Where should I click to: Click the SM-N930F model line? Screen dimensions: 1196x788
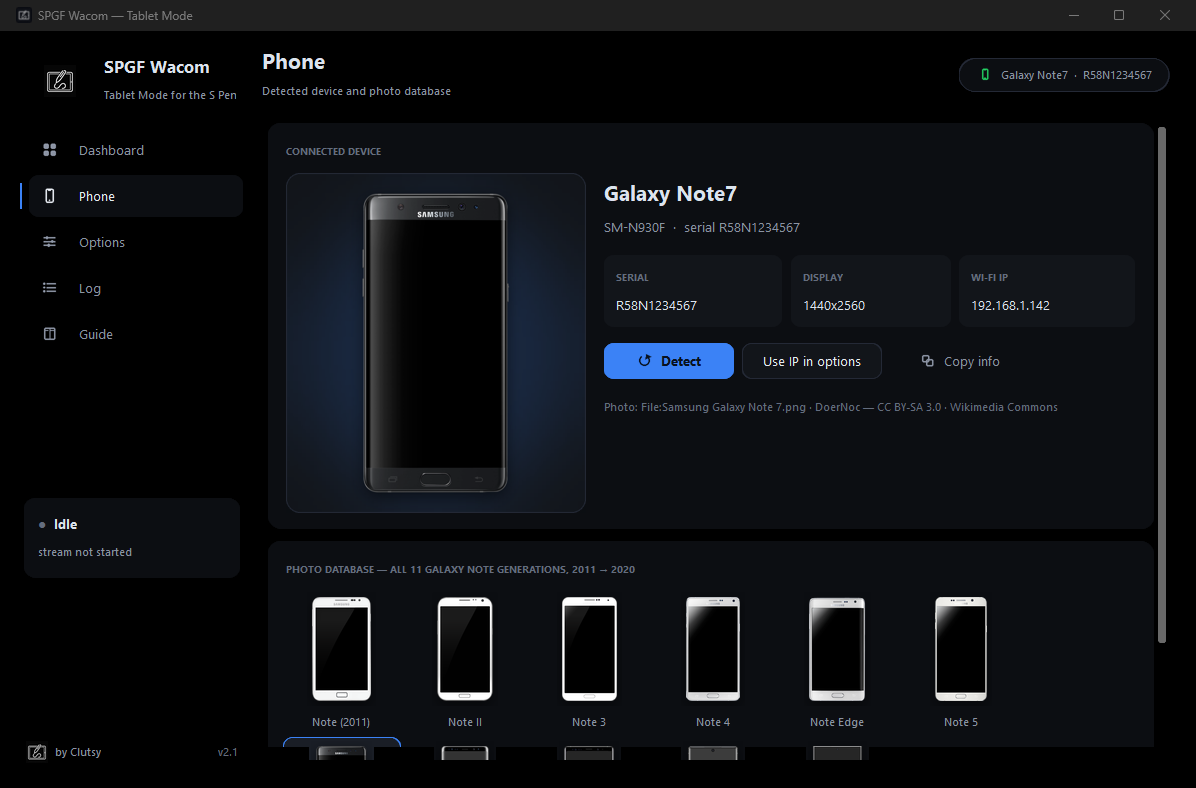(x=702, y=227)
